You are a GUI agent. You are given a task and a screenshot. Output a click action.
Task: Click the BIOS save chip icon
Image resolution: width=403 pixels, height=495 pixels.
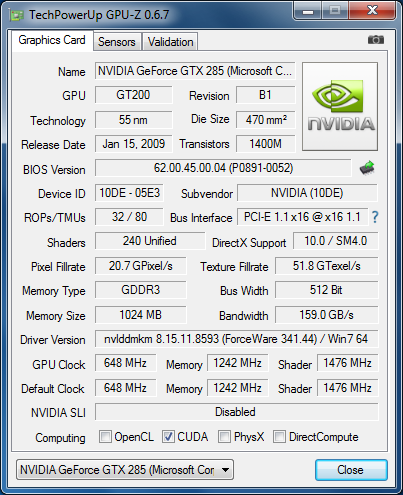pyautogui.click(x=367, y=168)
